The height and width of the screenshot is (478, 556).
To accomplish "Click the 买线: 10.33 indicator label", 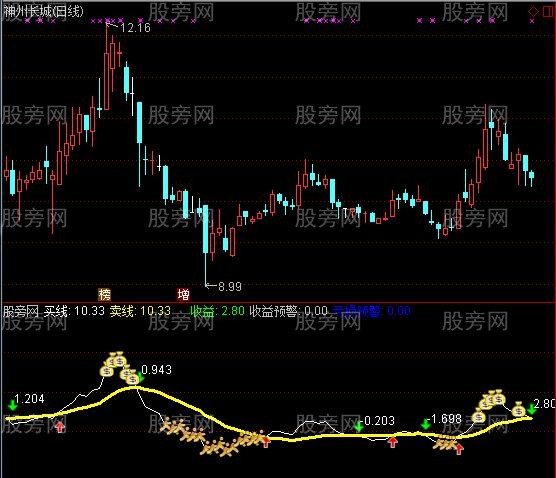I will [74, 311].
